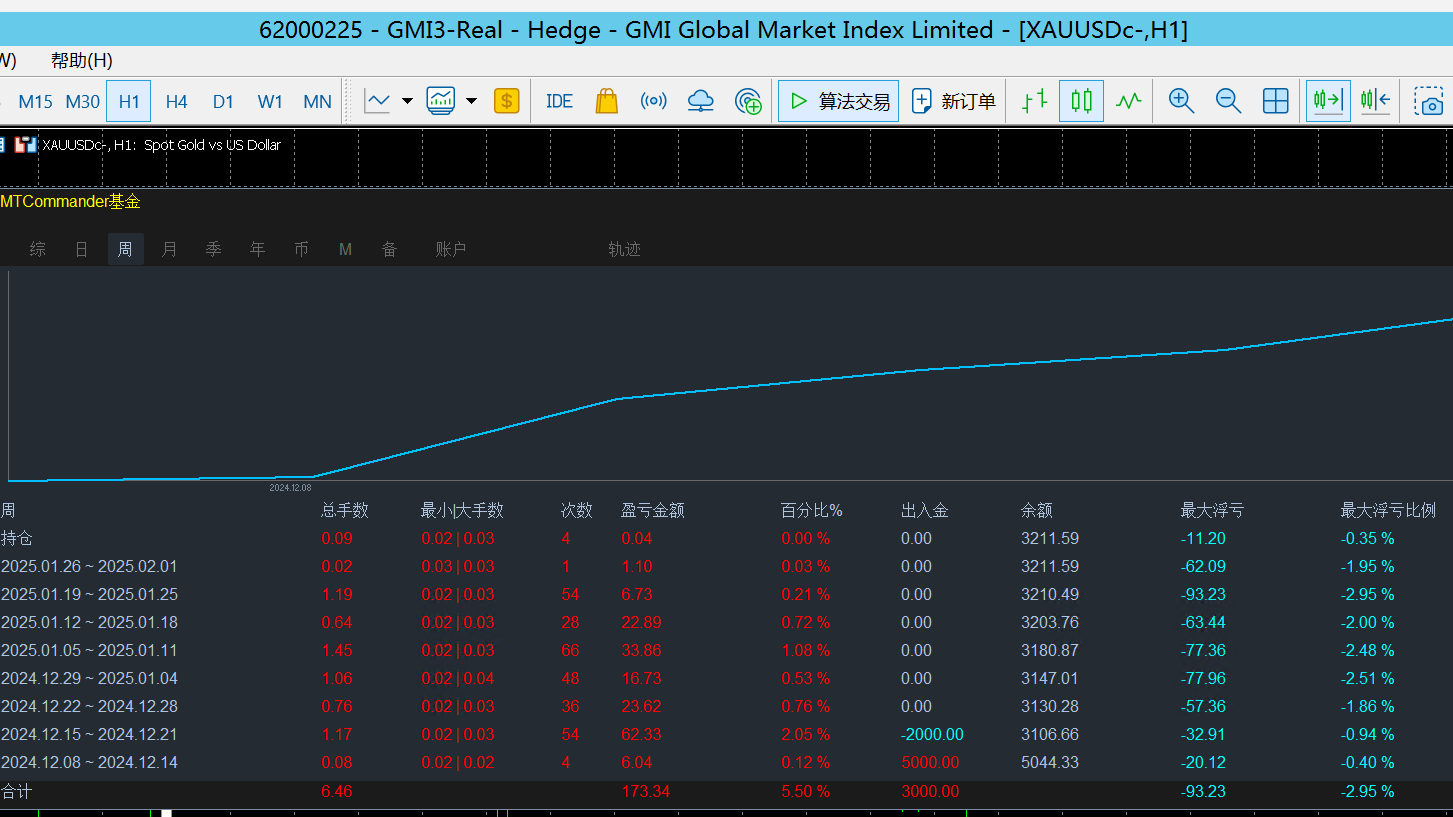Select the W1 timeframe
Screen dimensions: 1453x817
[x=270, y=101]
